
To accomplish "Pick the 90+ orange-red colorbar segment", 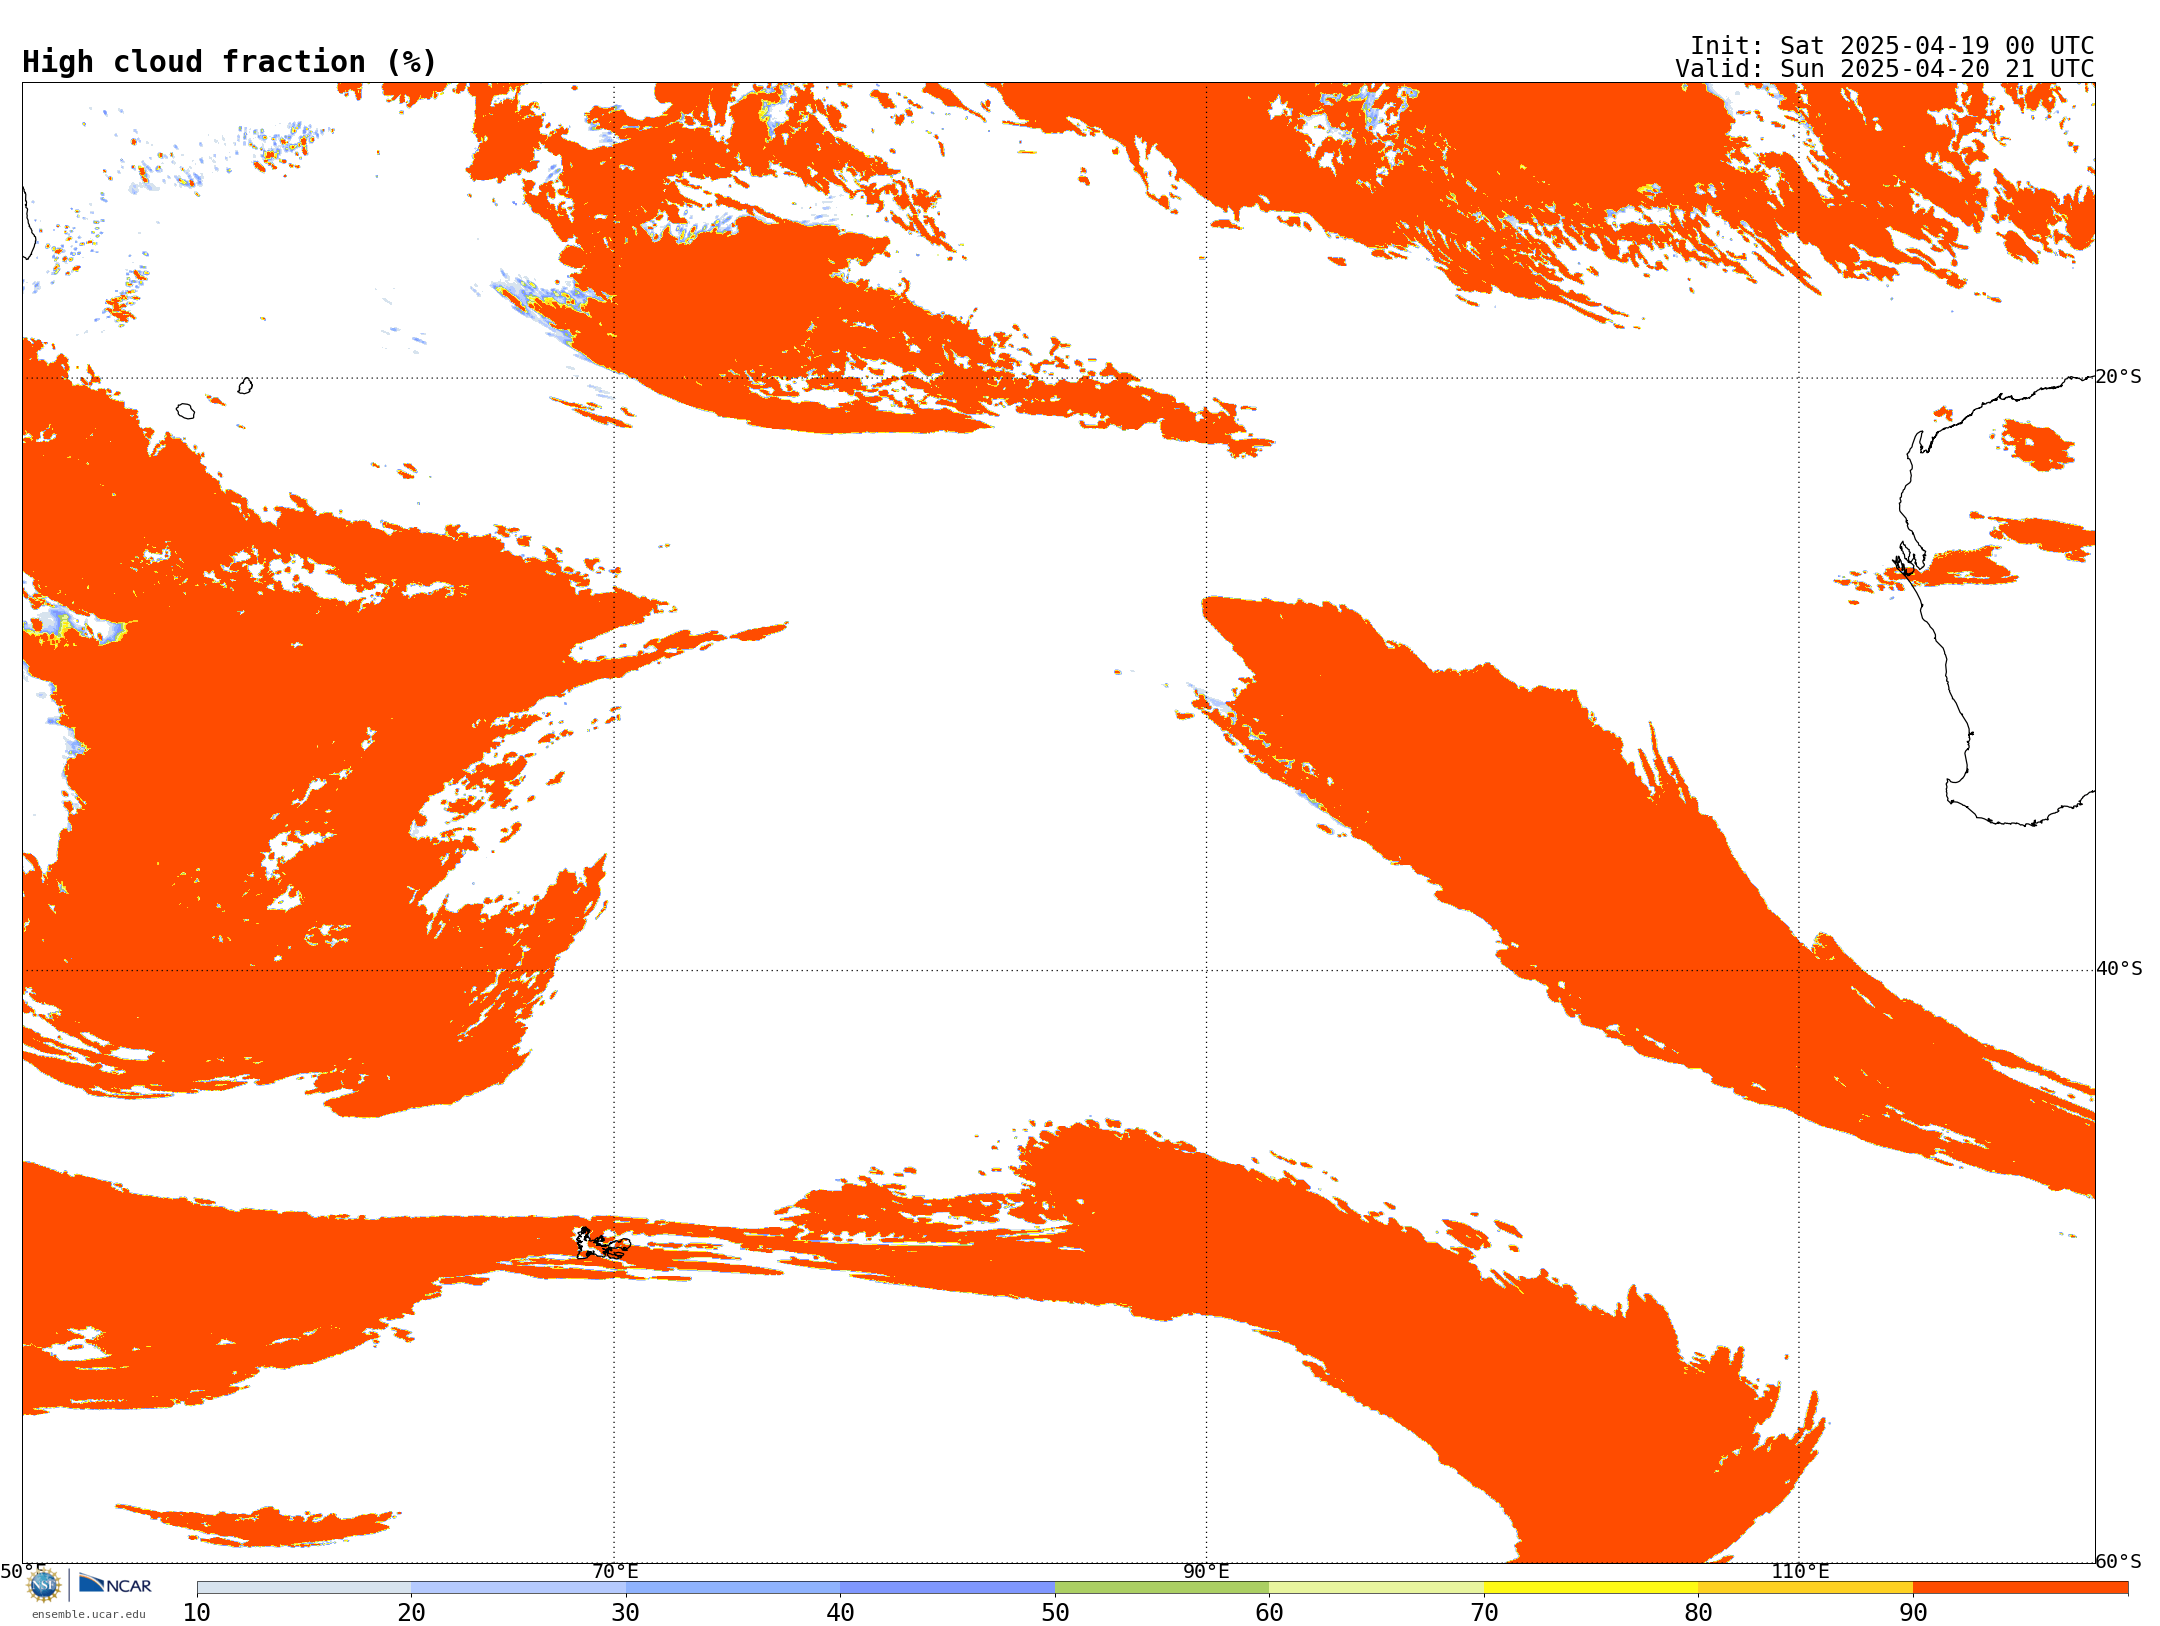I will tap(2020, 1588).
